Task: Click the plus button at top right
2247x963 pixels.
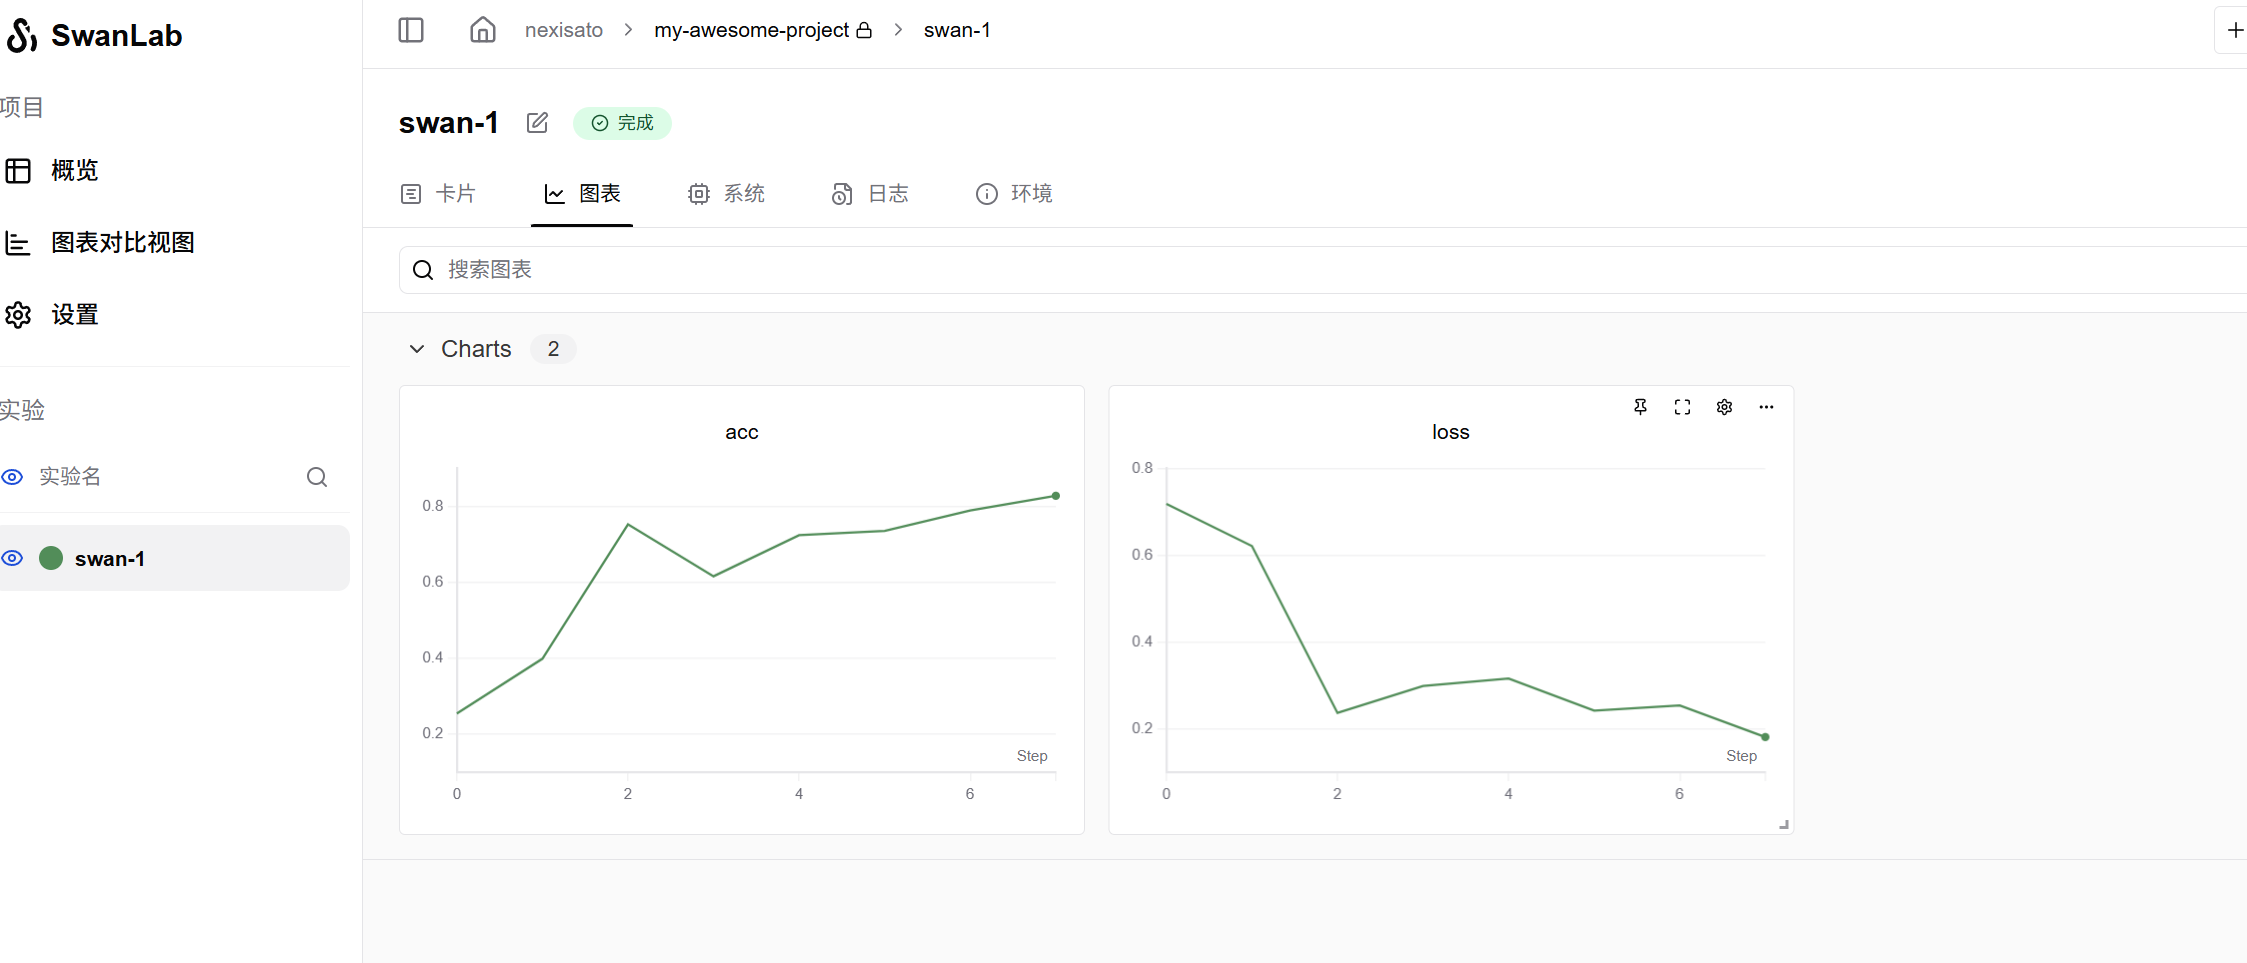Action: pos(2235,30)
